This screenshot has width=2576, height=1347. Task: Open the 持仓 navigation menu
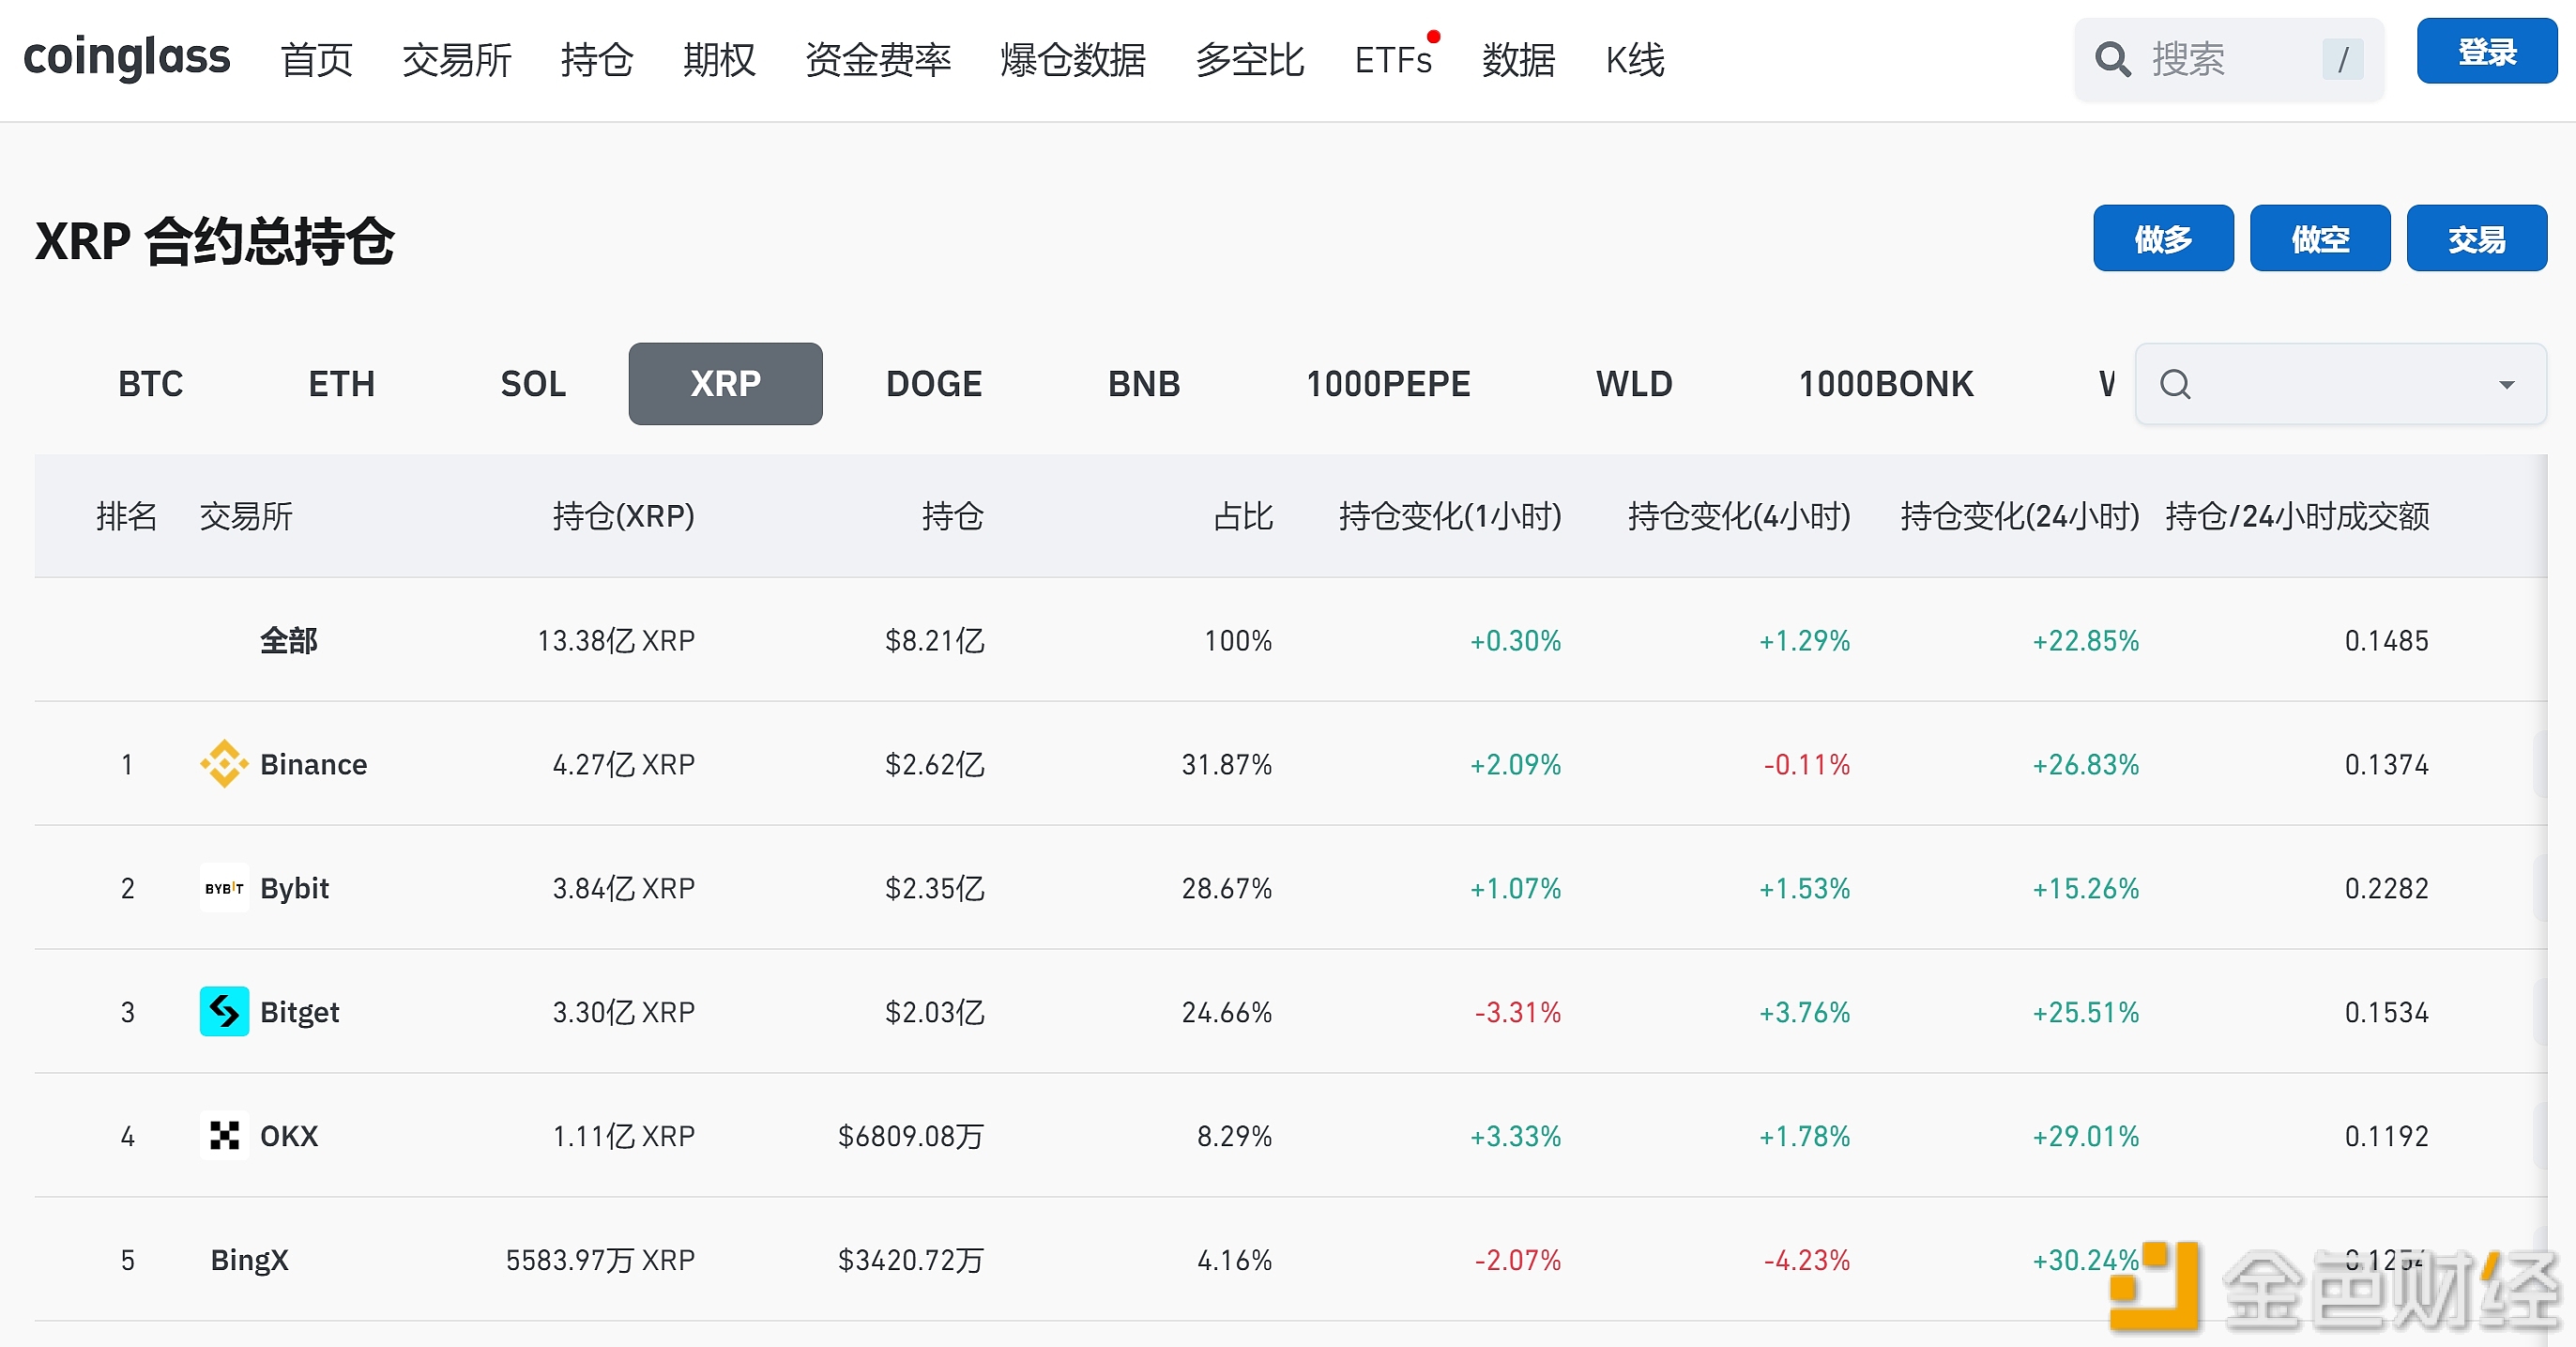tap(597, 59)
